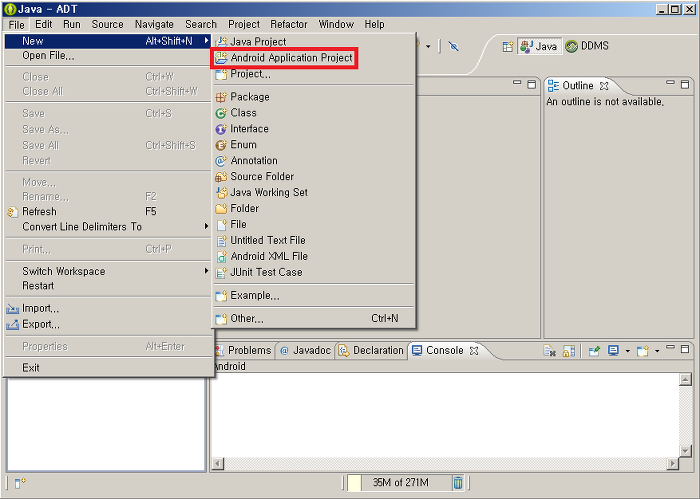The width and height of the screenshot is (700, 499).
Task: Click the Folder icon in New submenu
Action: coord(221,209)
